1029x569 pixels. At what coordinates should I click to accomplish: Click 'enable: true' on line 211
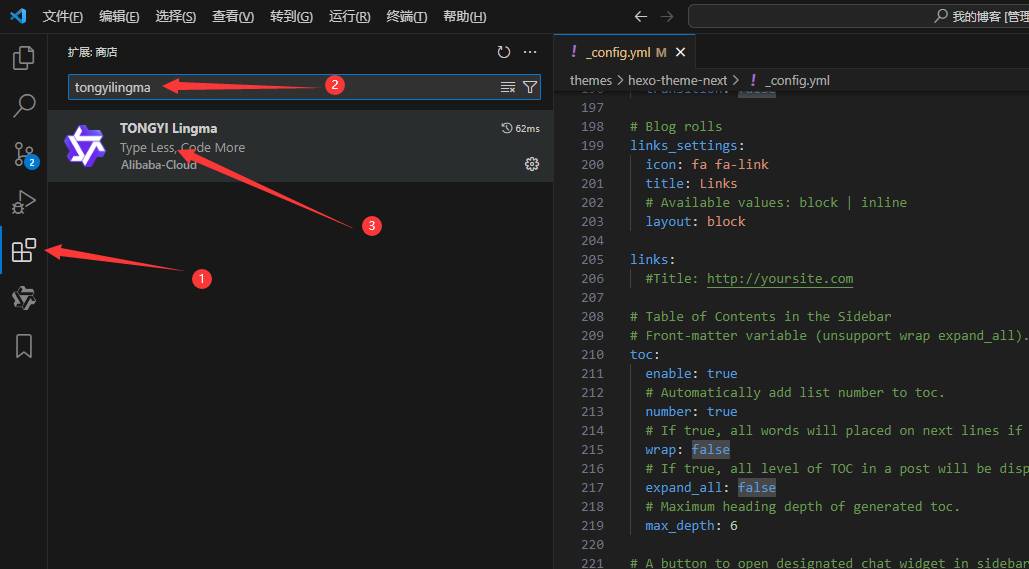(x=691, y=373)
